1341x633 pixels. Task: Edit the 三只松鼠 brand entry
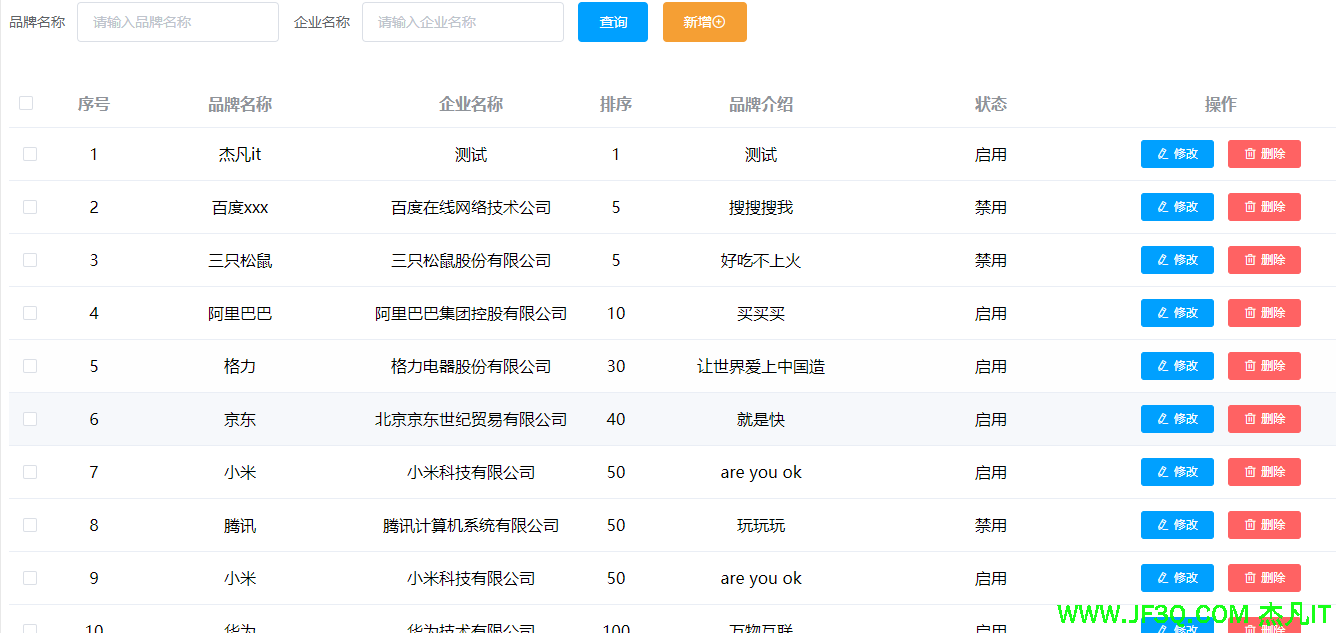pos(1176,260)
